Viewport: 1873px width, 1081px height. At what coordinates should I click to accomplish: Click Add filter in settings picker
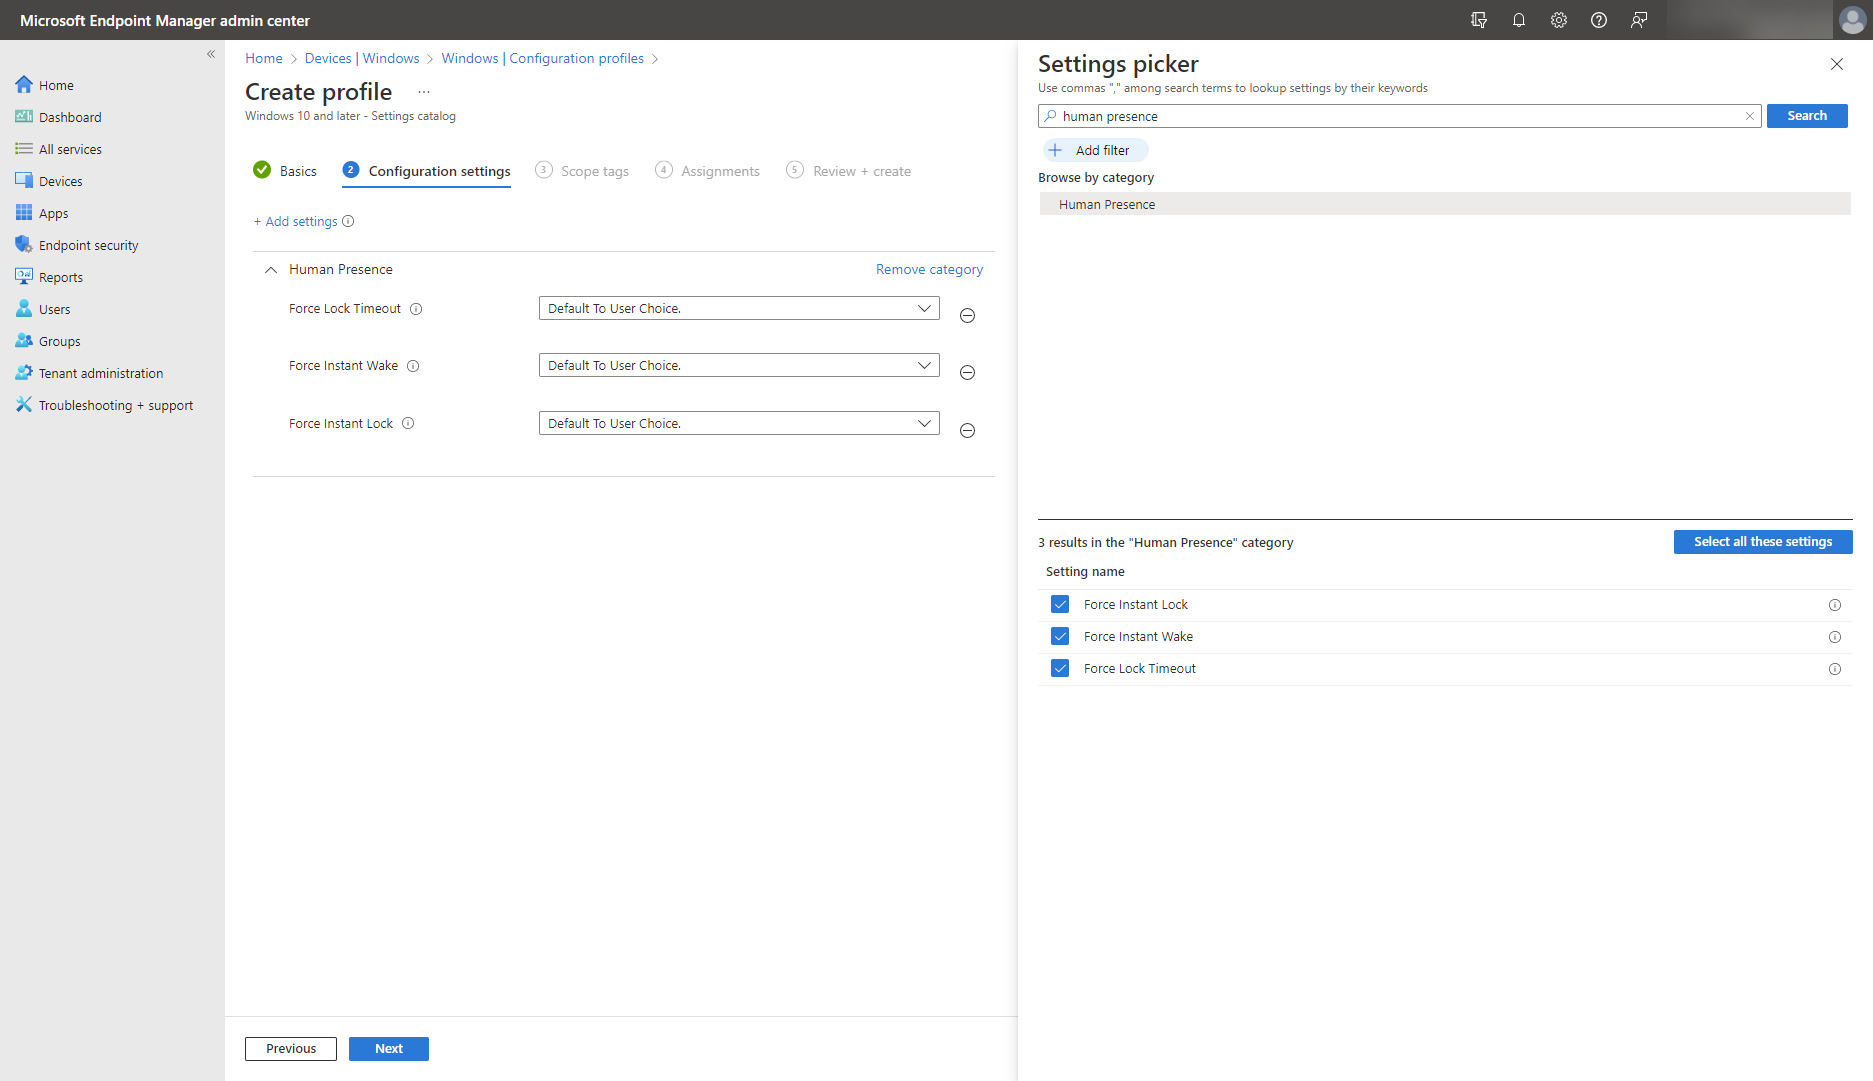pos(1095,151)
